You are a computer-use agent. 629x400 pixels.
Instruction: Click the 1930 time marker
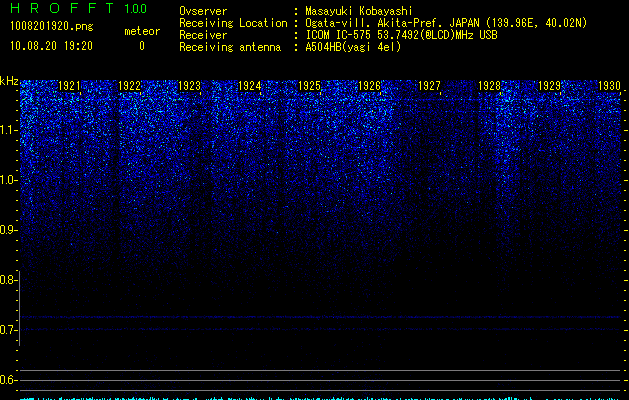[x=609, y=86]
